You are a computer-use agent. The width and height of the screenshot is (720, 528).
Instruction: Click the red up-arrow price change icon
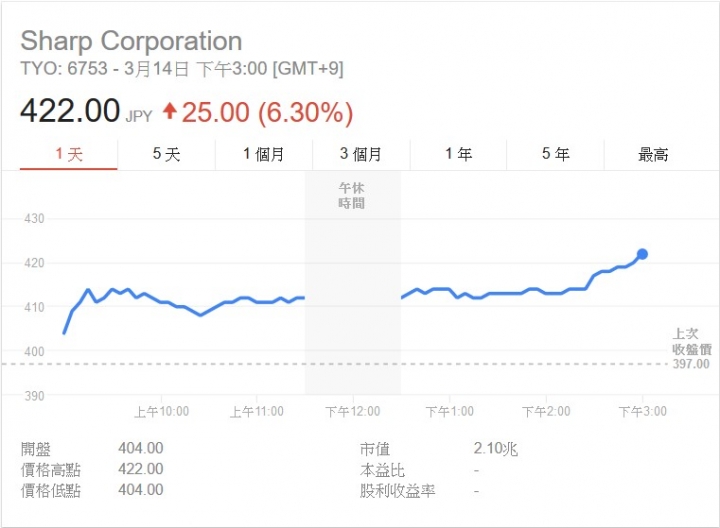pyautogui.click(x=170, y=111)
